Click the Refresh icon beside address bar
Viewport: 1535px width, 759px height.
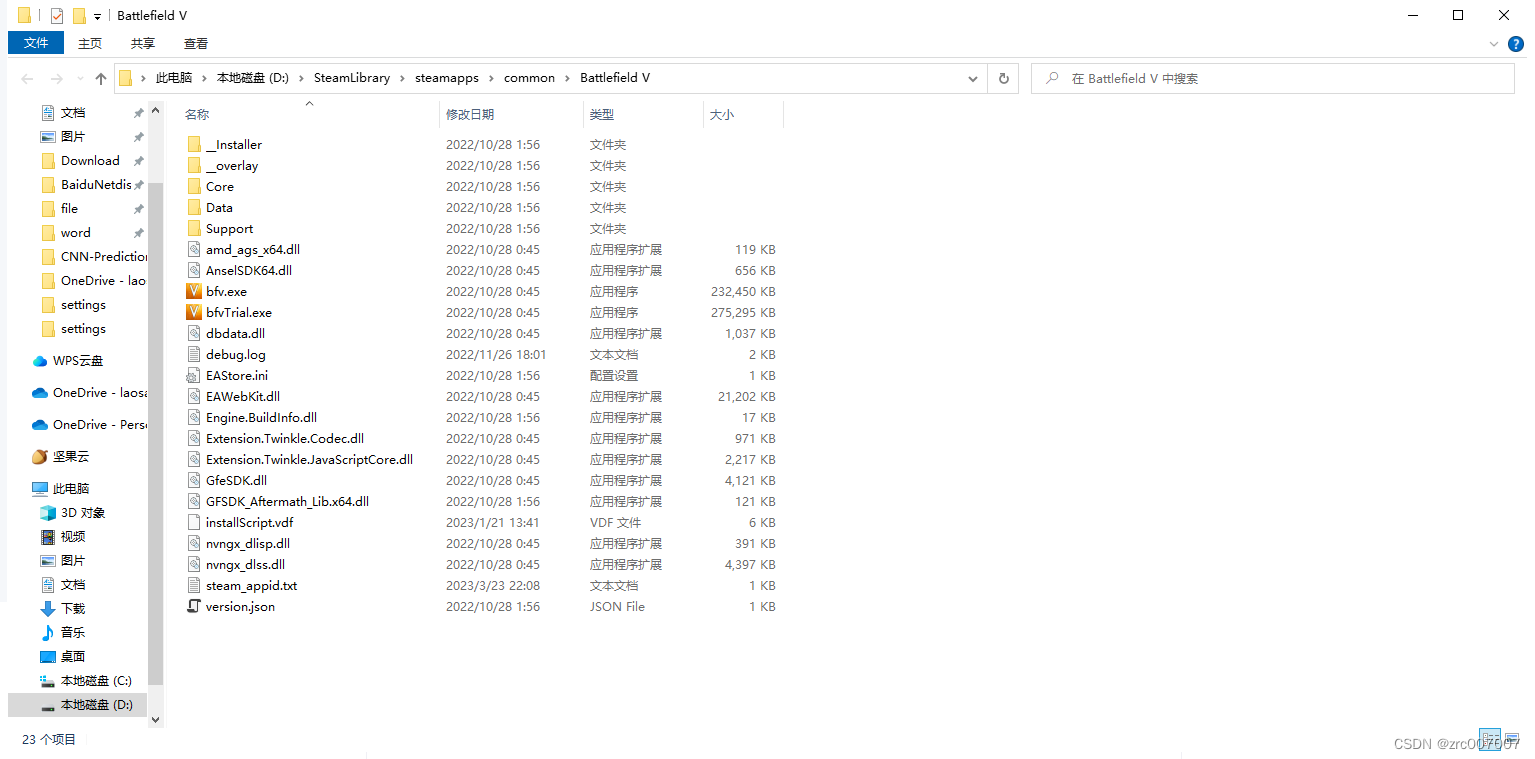[x=1003, y=77]
